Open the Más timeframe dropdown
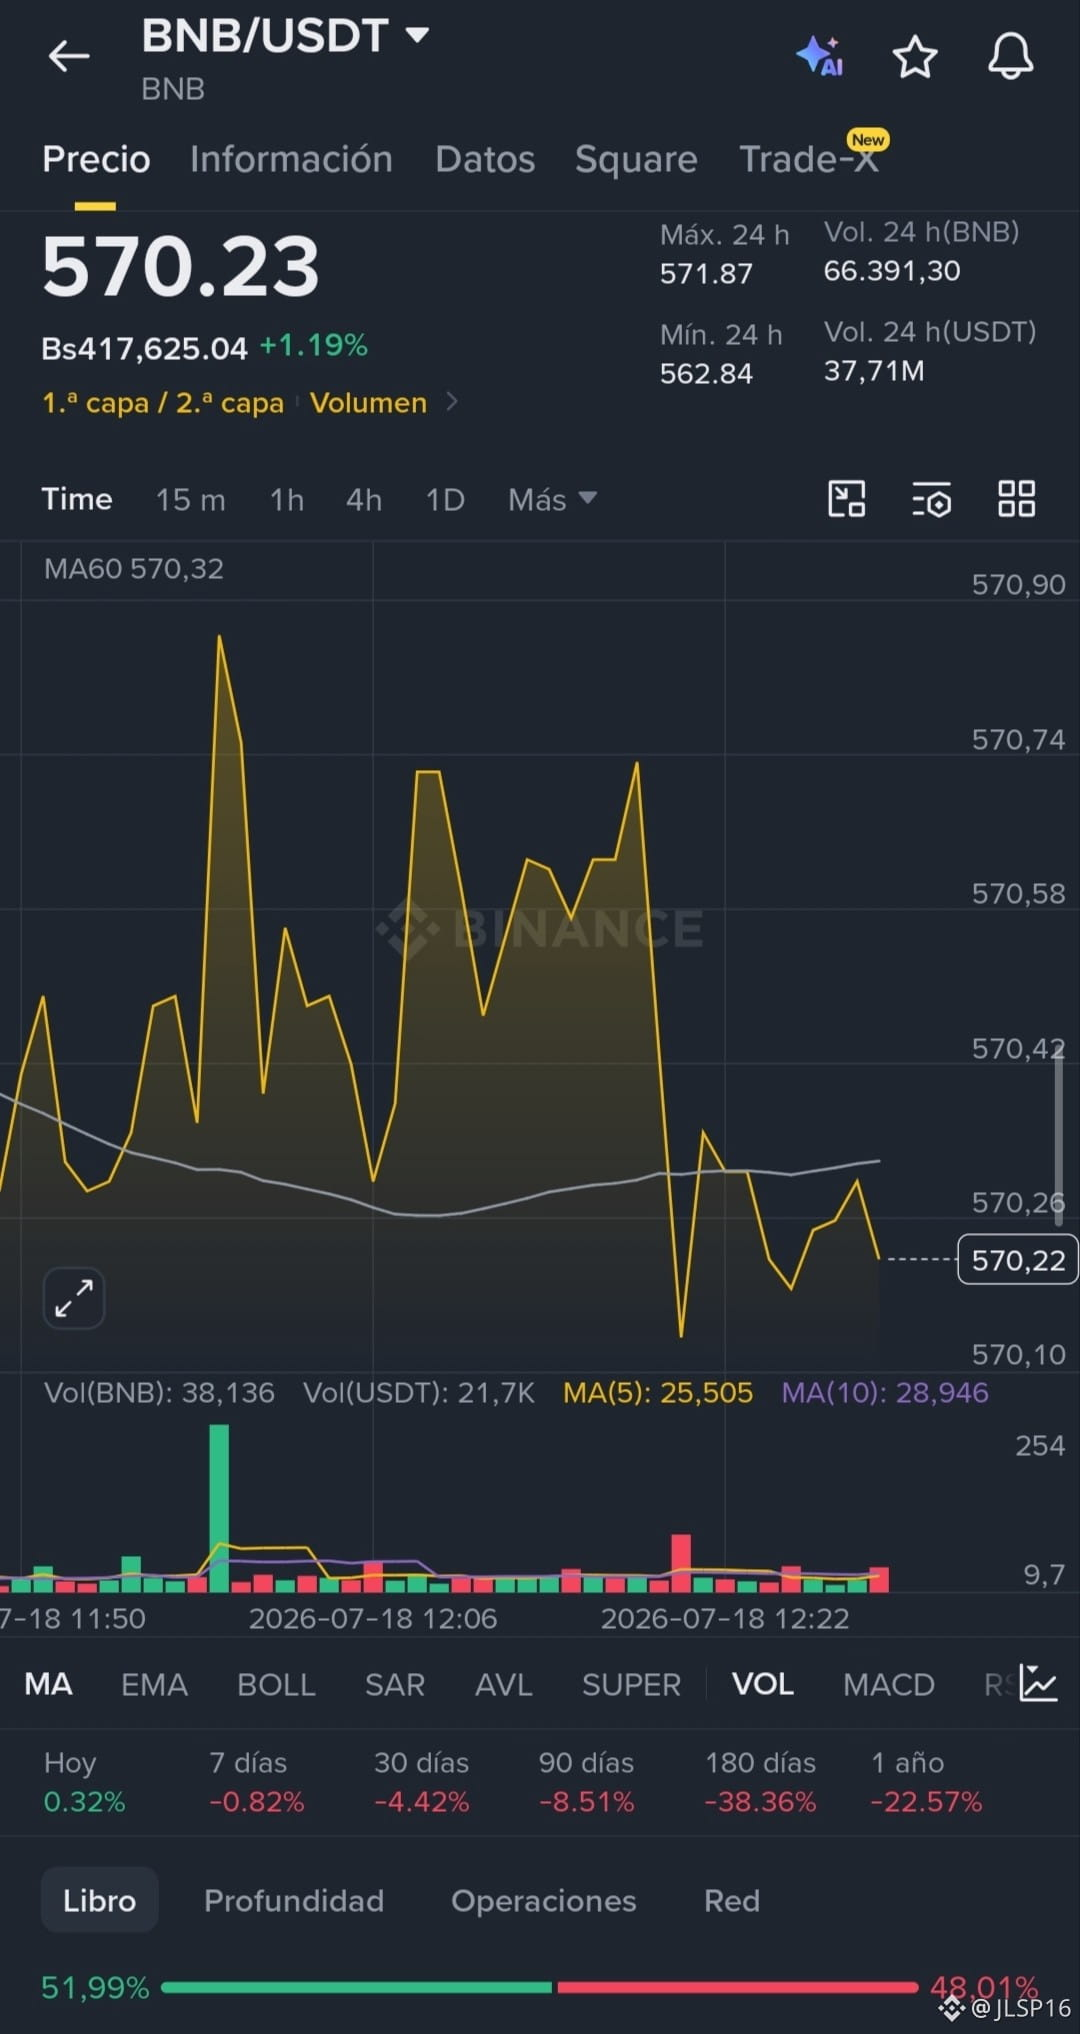This screenshot has width=1080, height=2034. [x=552, y=499]
